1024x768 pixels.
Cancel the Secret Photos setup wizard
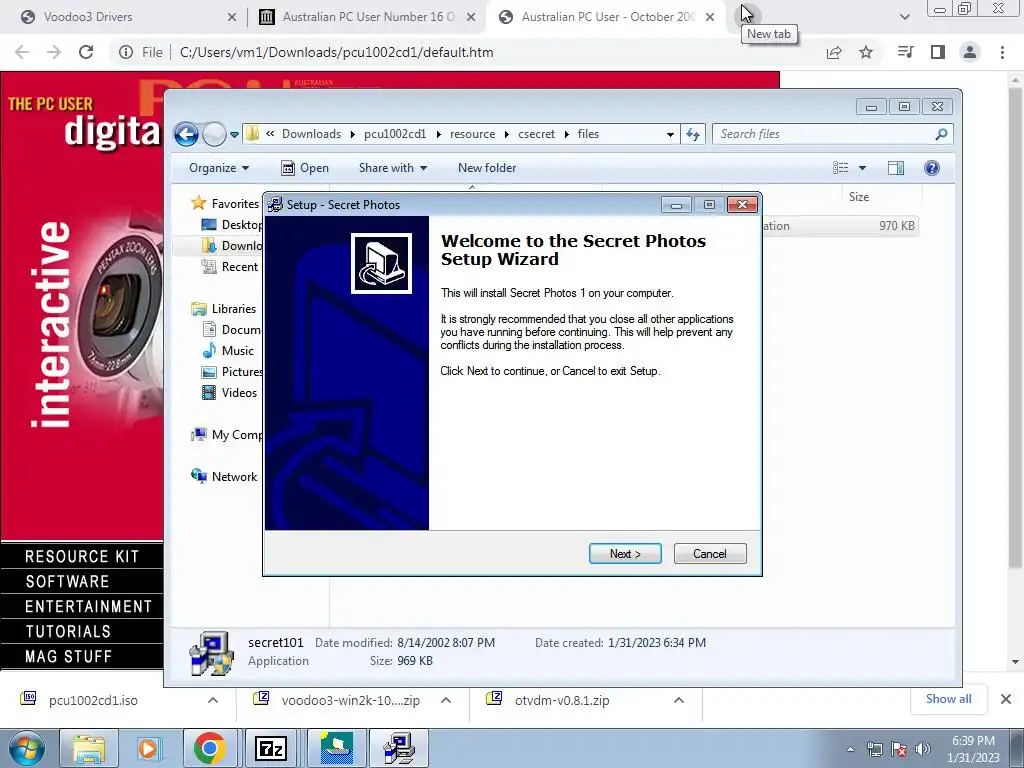[710, 554]
